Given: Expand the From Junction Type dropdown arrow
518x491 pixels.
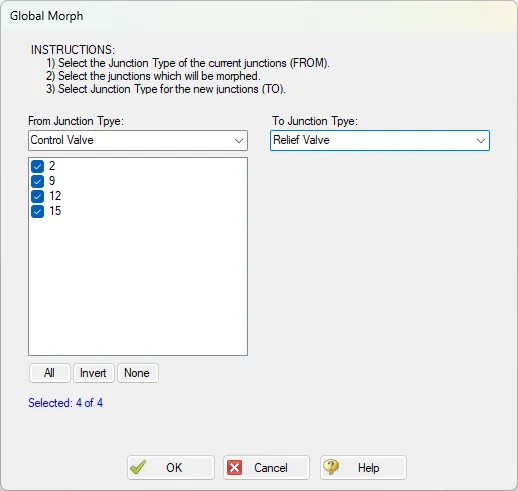Looking at the screenshot, I should coord(239,141).
